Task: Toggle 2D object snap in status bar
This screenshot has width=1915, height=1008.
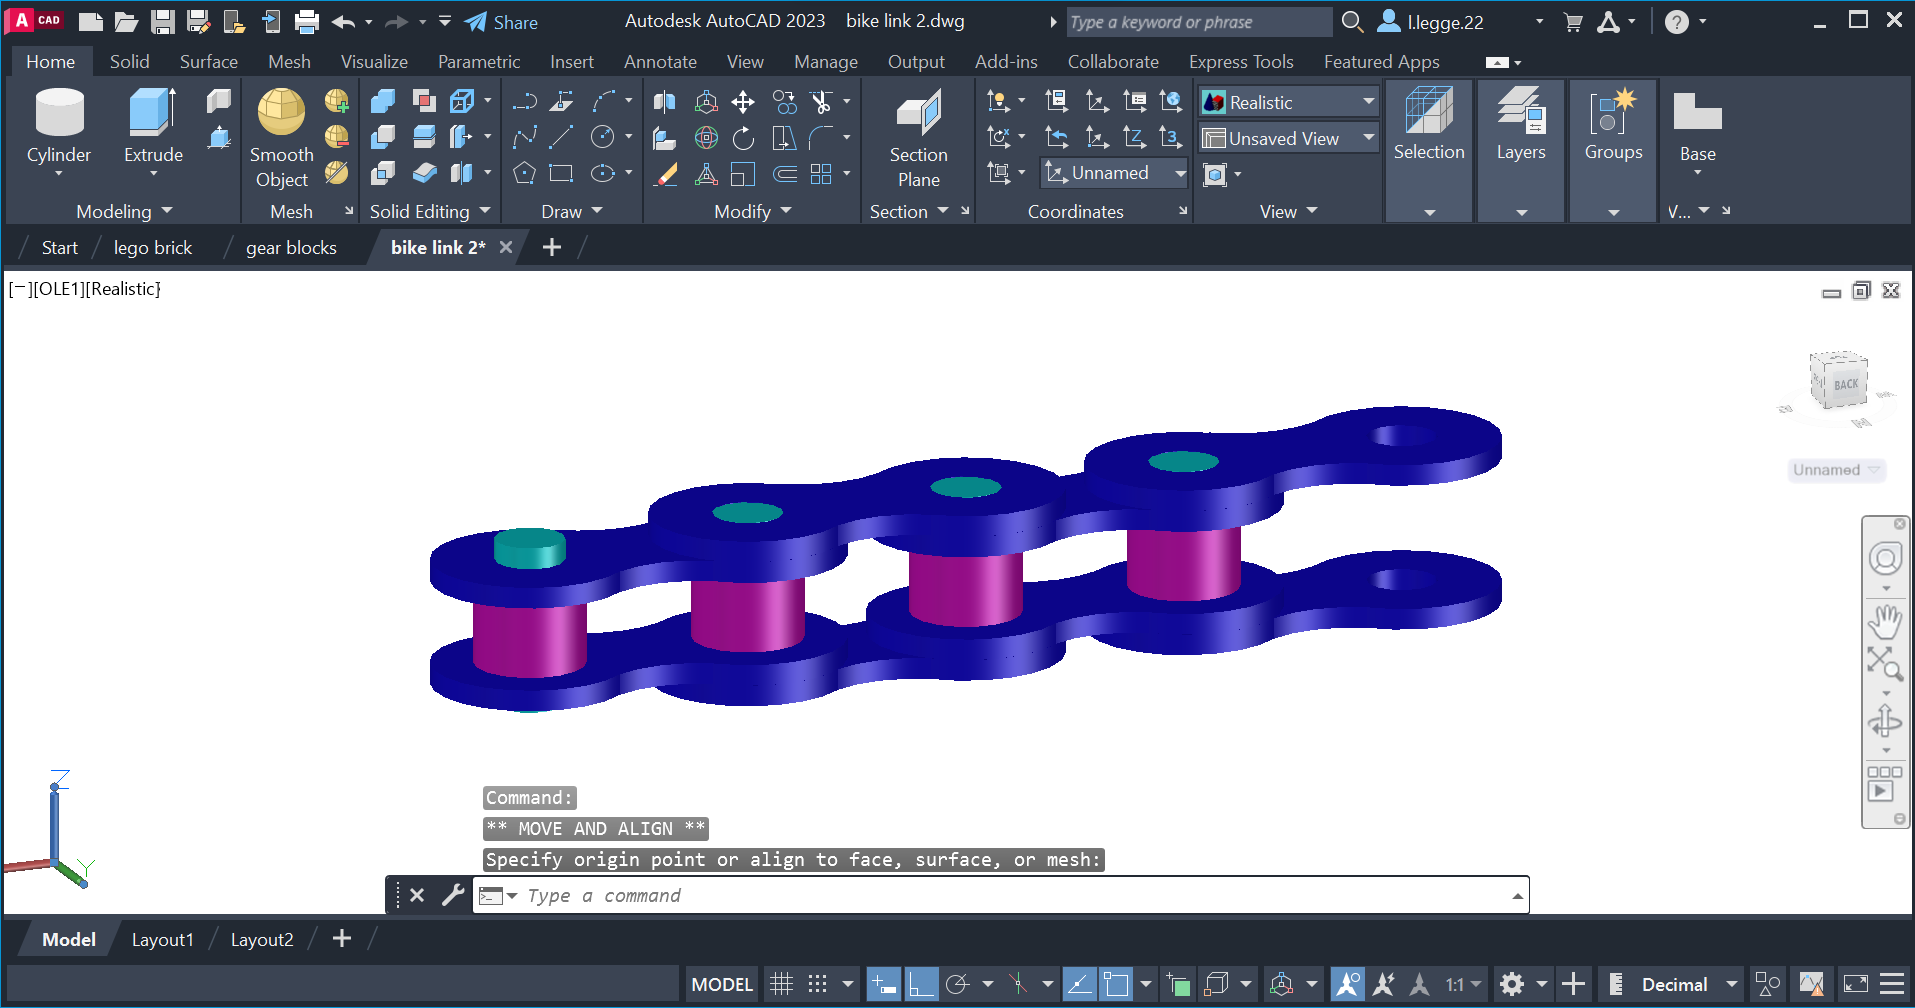Action: click(x=1116, y=984)
